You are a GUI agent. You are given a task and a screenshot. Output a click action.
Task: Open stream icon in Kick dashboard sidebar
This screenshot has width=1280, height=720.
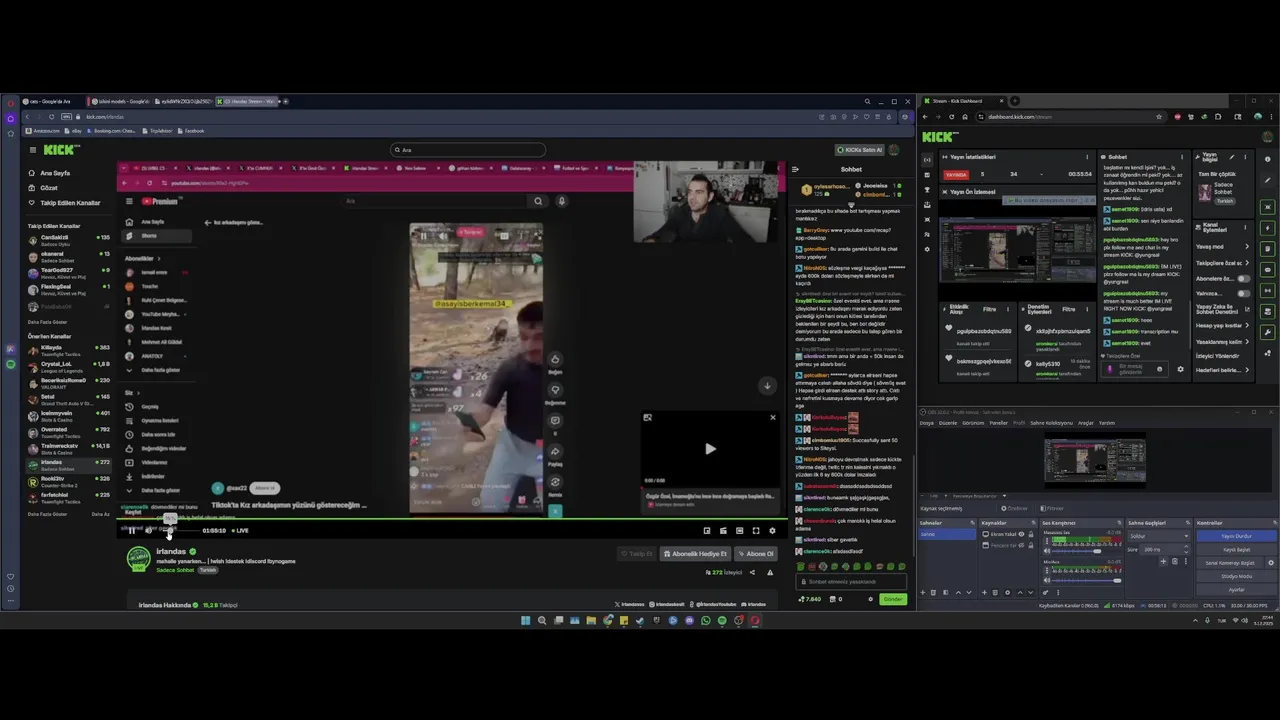927,160
